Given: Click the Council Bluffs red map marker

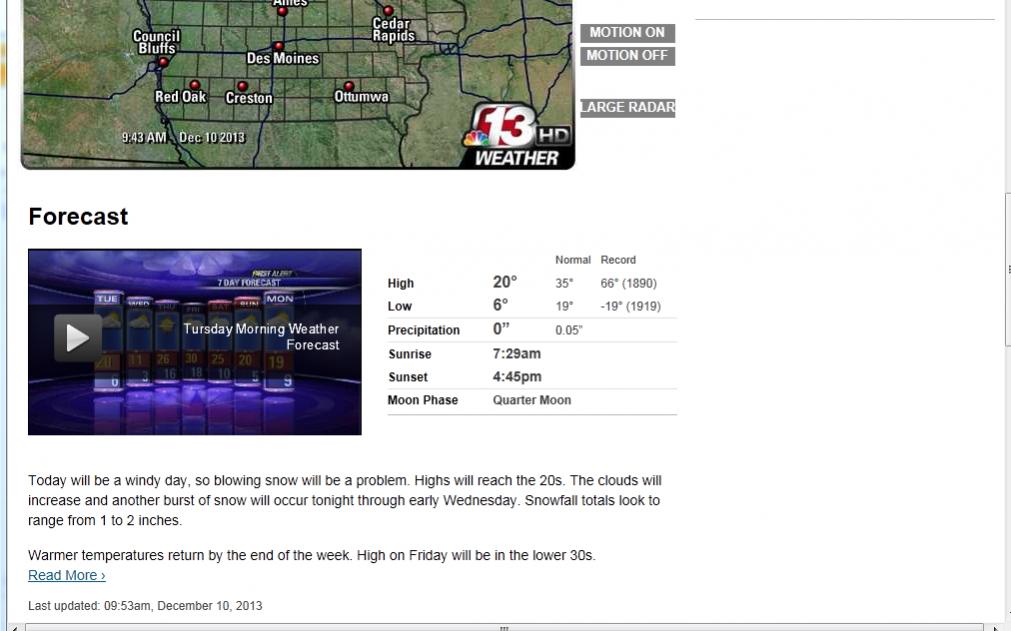Looking at the screenshot, I should (163, 62).
